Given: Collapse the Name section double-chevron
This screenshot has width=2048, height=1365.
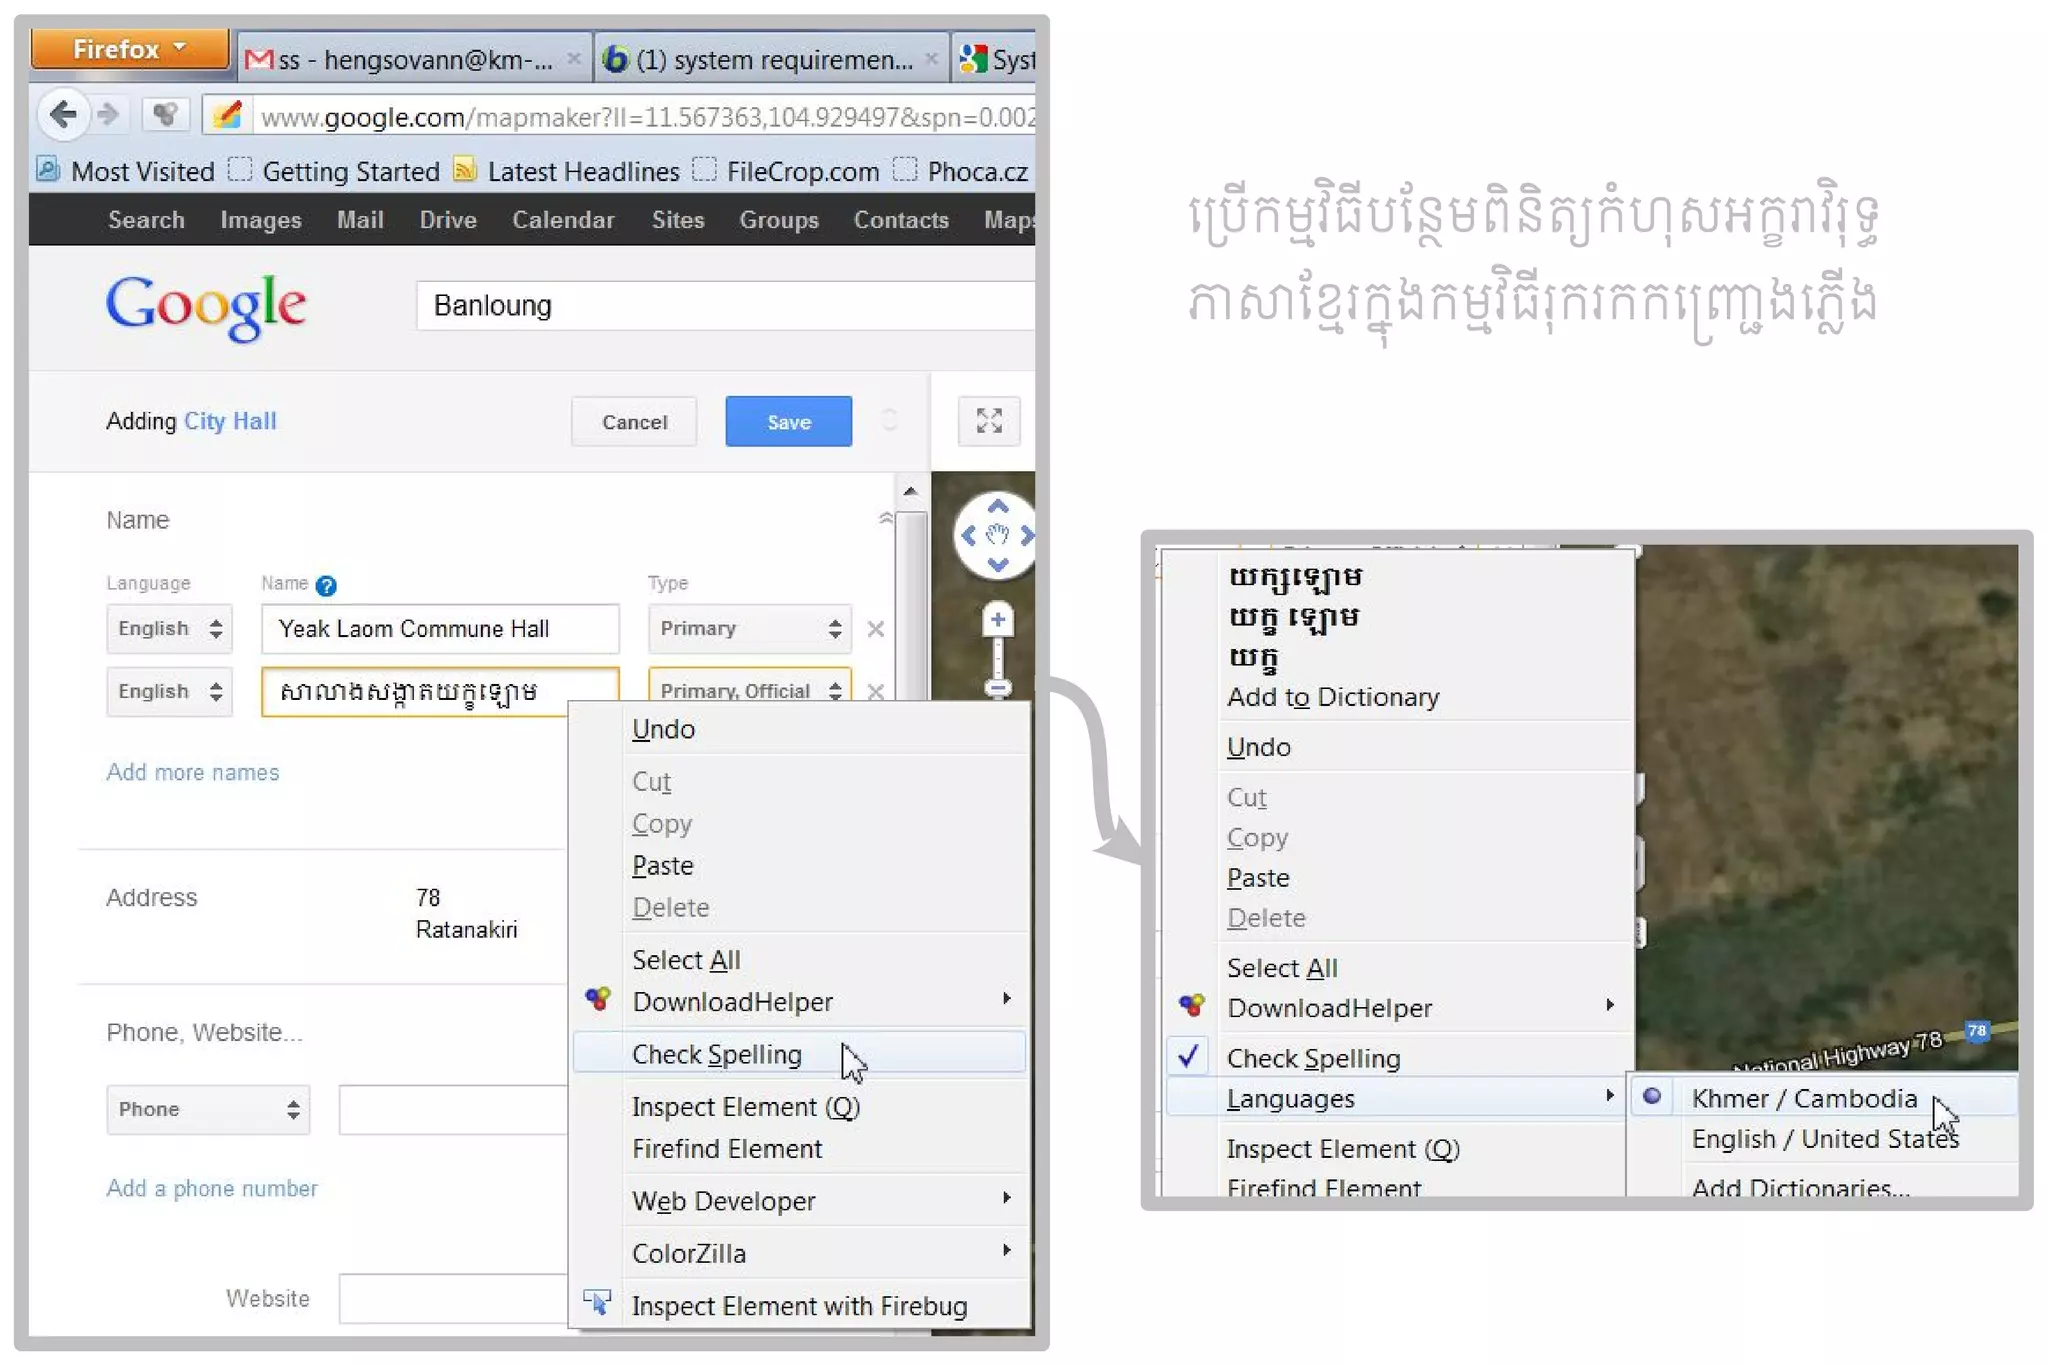Looking at the screenshot, I should tap(885, 518).
